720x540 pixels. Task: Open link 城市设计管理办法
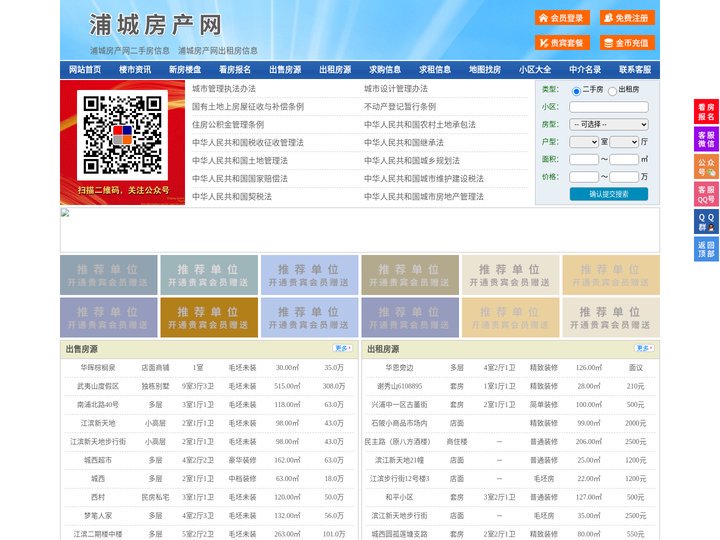[x=396, y=89]
